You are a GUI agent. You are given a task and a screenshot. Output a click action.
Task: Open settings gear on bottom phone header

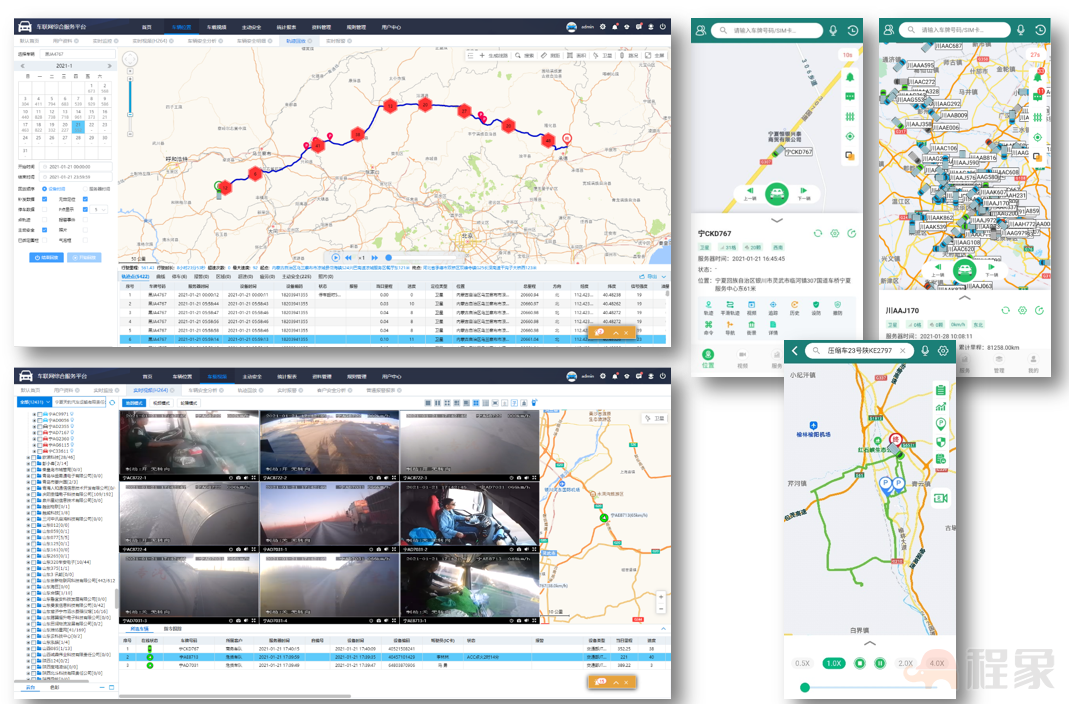pyautogui.click(x=943, y=350)
